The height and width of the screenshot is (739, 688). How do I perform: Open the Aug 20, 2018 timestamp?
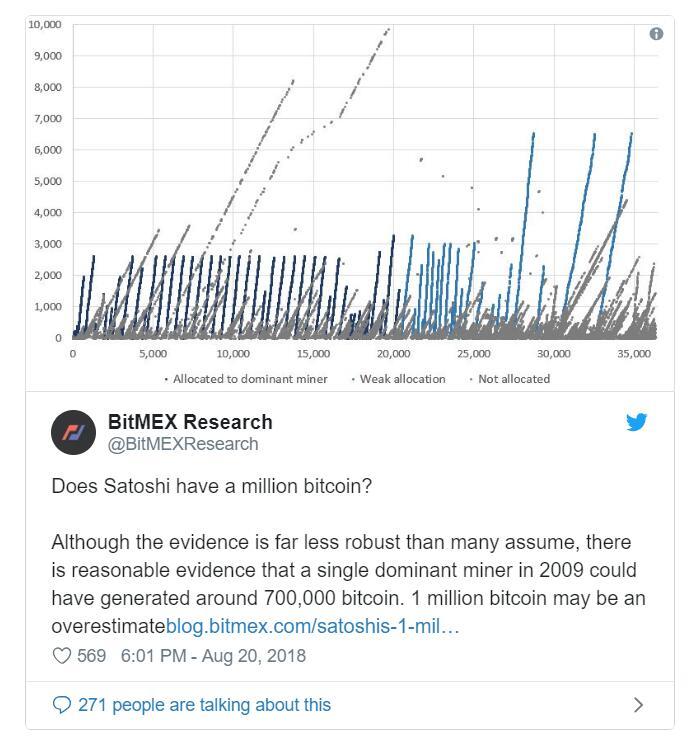[x=213, y=656]
